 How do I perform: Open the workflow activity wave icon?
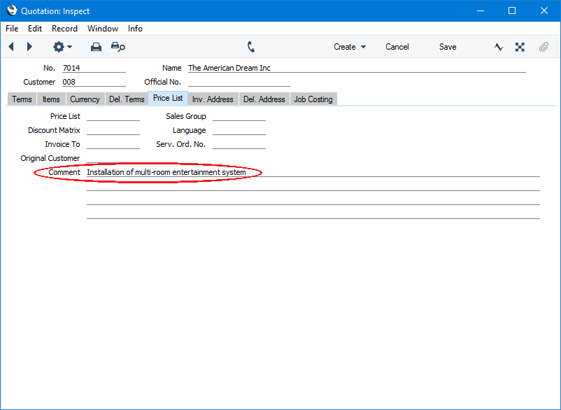click(498, 47)
